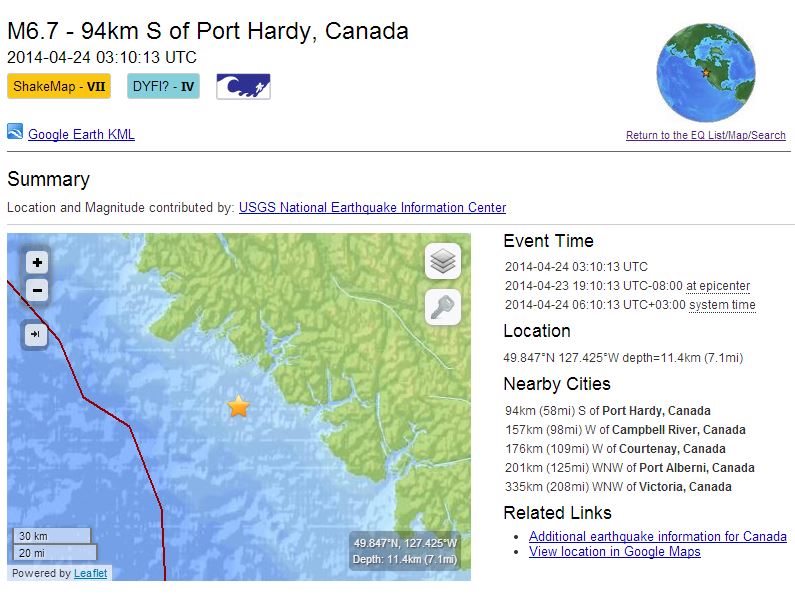
Task: Open the Leaflet attribution link
Action: [90, 574]
